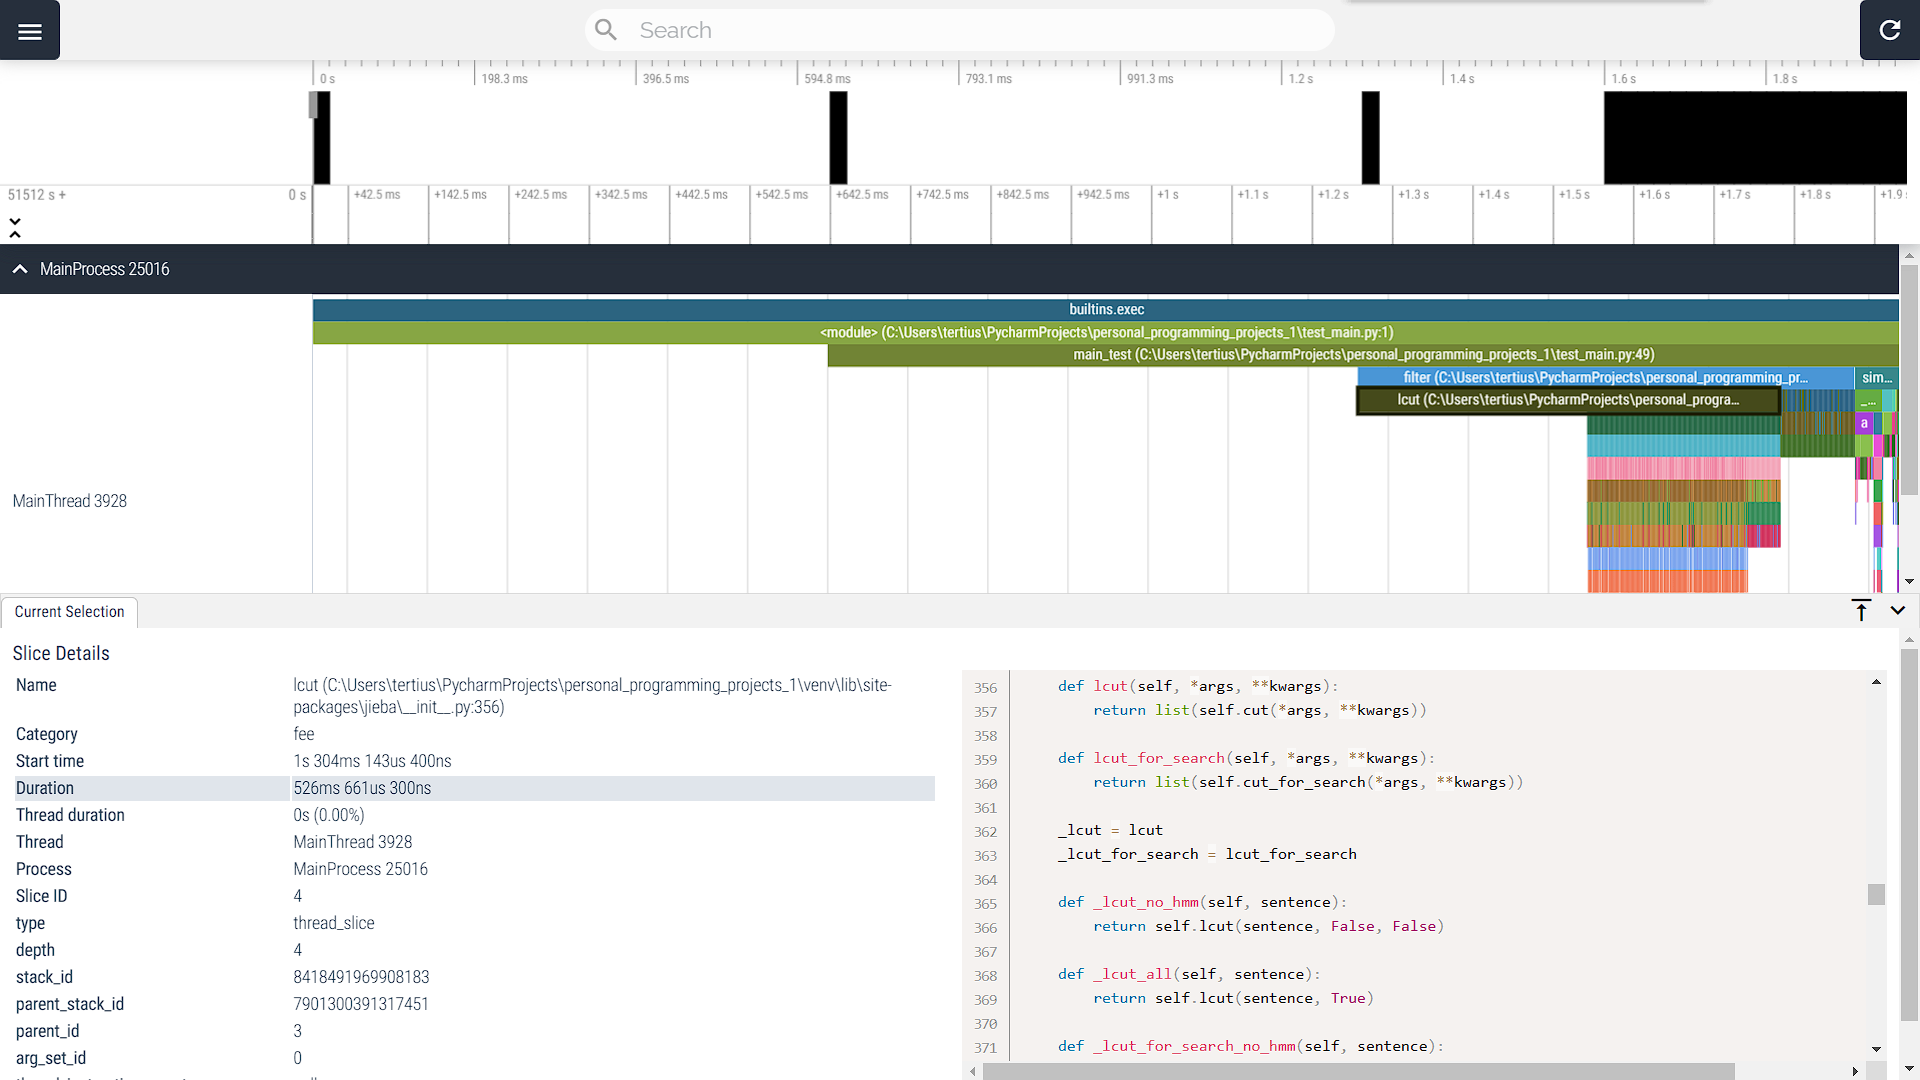Select the builtins.exec slice
Screen dimensions: 1920x1080
coord(1105,310)
